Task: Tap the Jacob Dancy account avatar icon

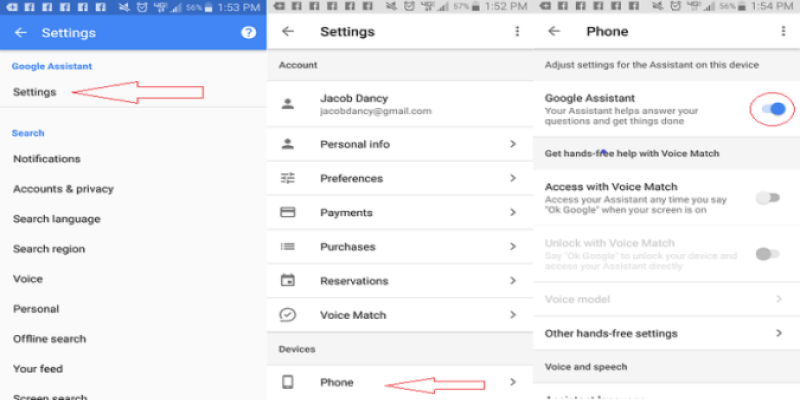Action: (288, 104)
